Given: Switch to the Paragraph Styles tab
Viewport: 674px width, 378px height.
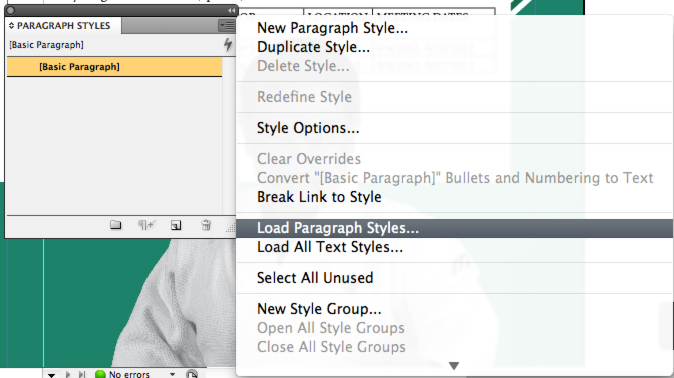Looking at the screenshot, I should pos(63,26).
